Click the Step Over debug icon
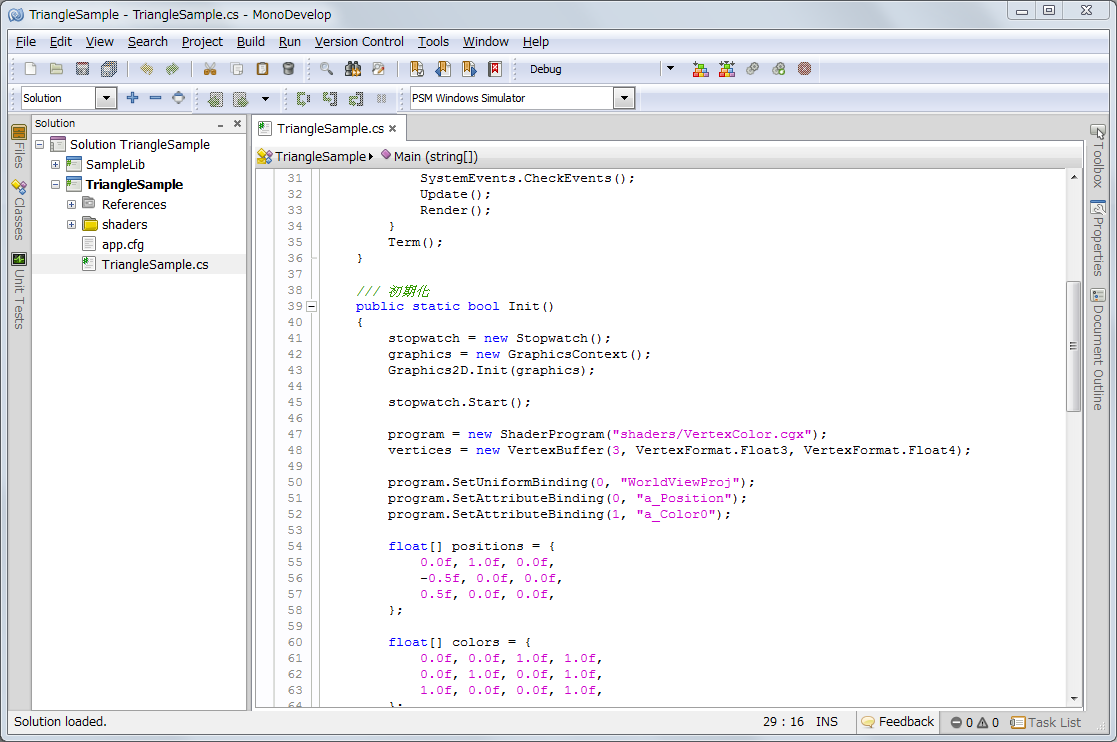This screenshot has width=1117, height=742. coord(303,98)
